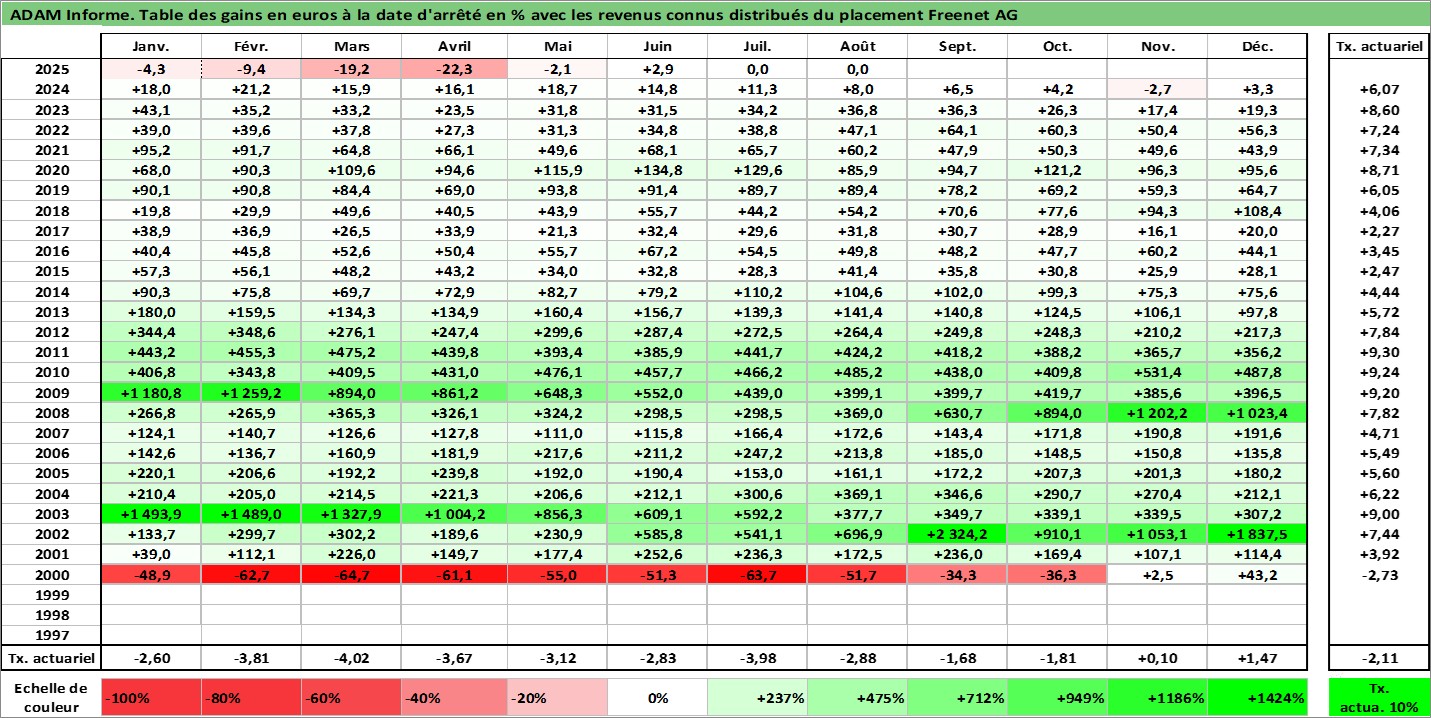
Task: Select the +0,10 actuarial rate under Nov.
Action: pyautogui.click(x=1157, y=658)
